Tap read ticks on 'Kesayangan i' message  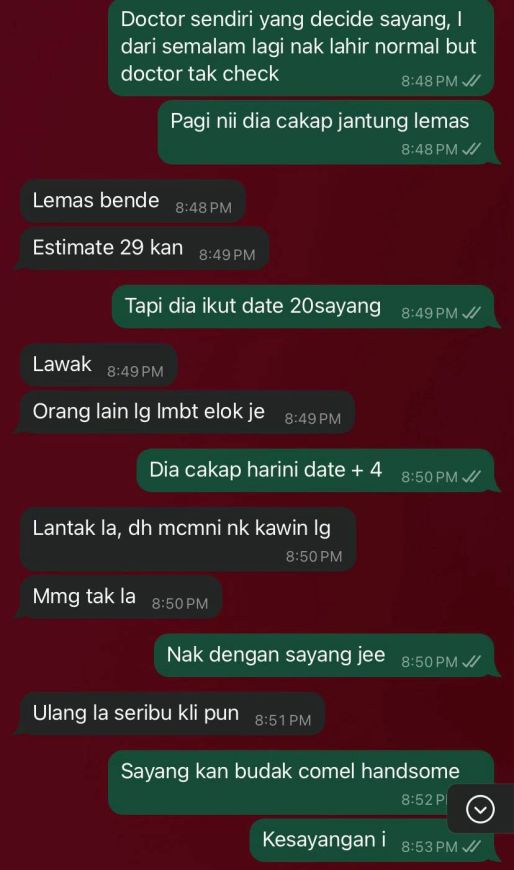click(471, 847)
